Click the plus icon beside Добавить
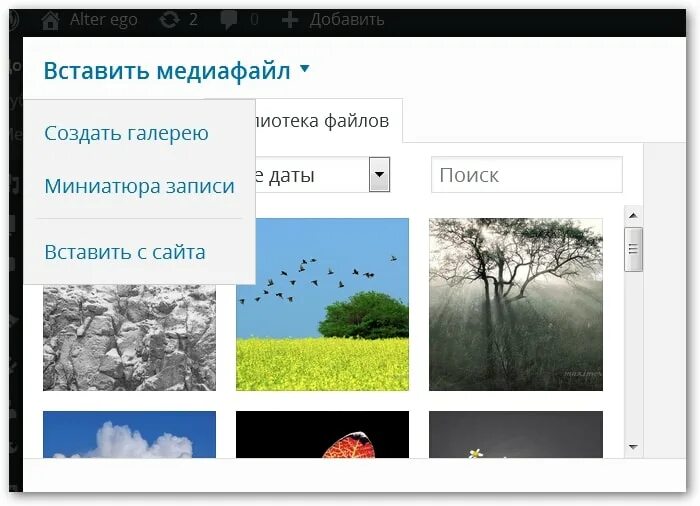 click(x=290, y=20)
